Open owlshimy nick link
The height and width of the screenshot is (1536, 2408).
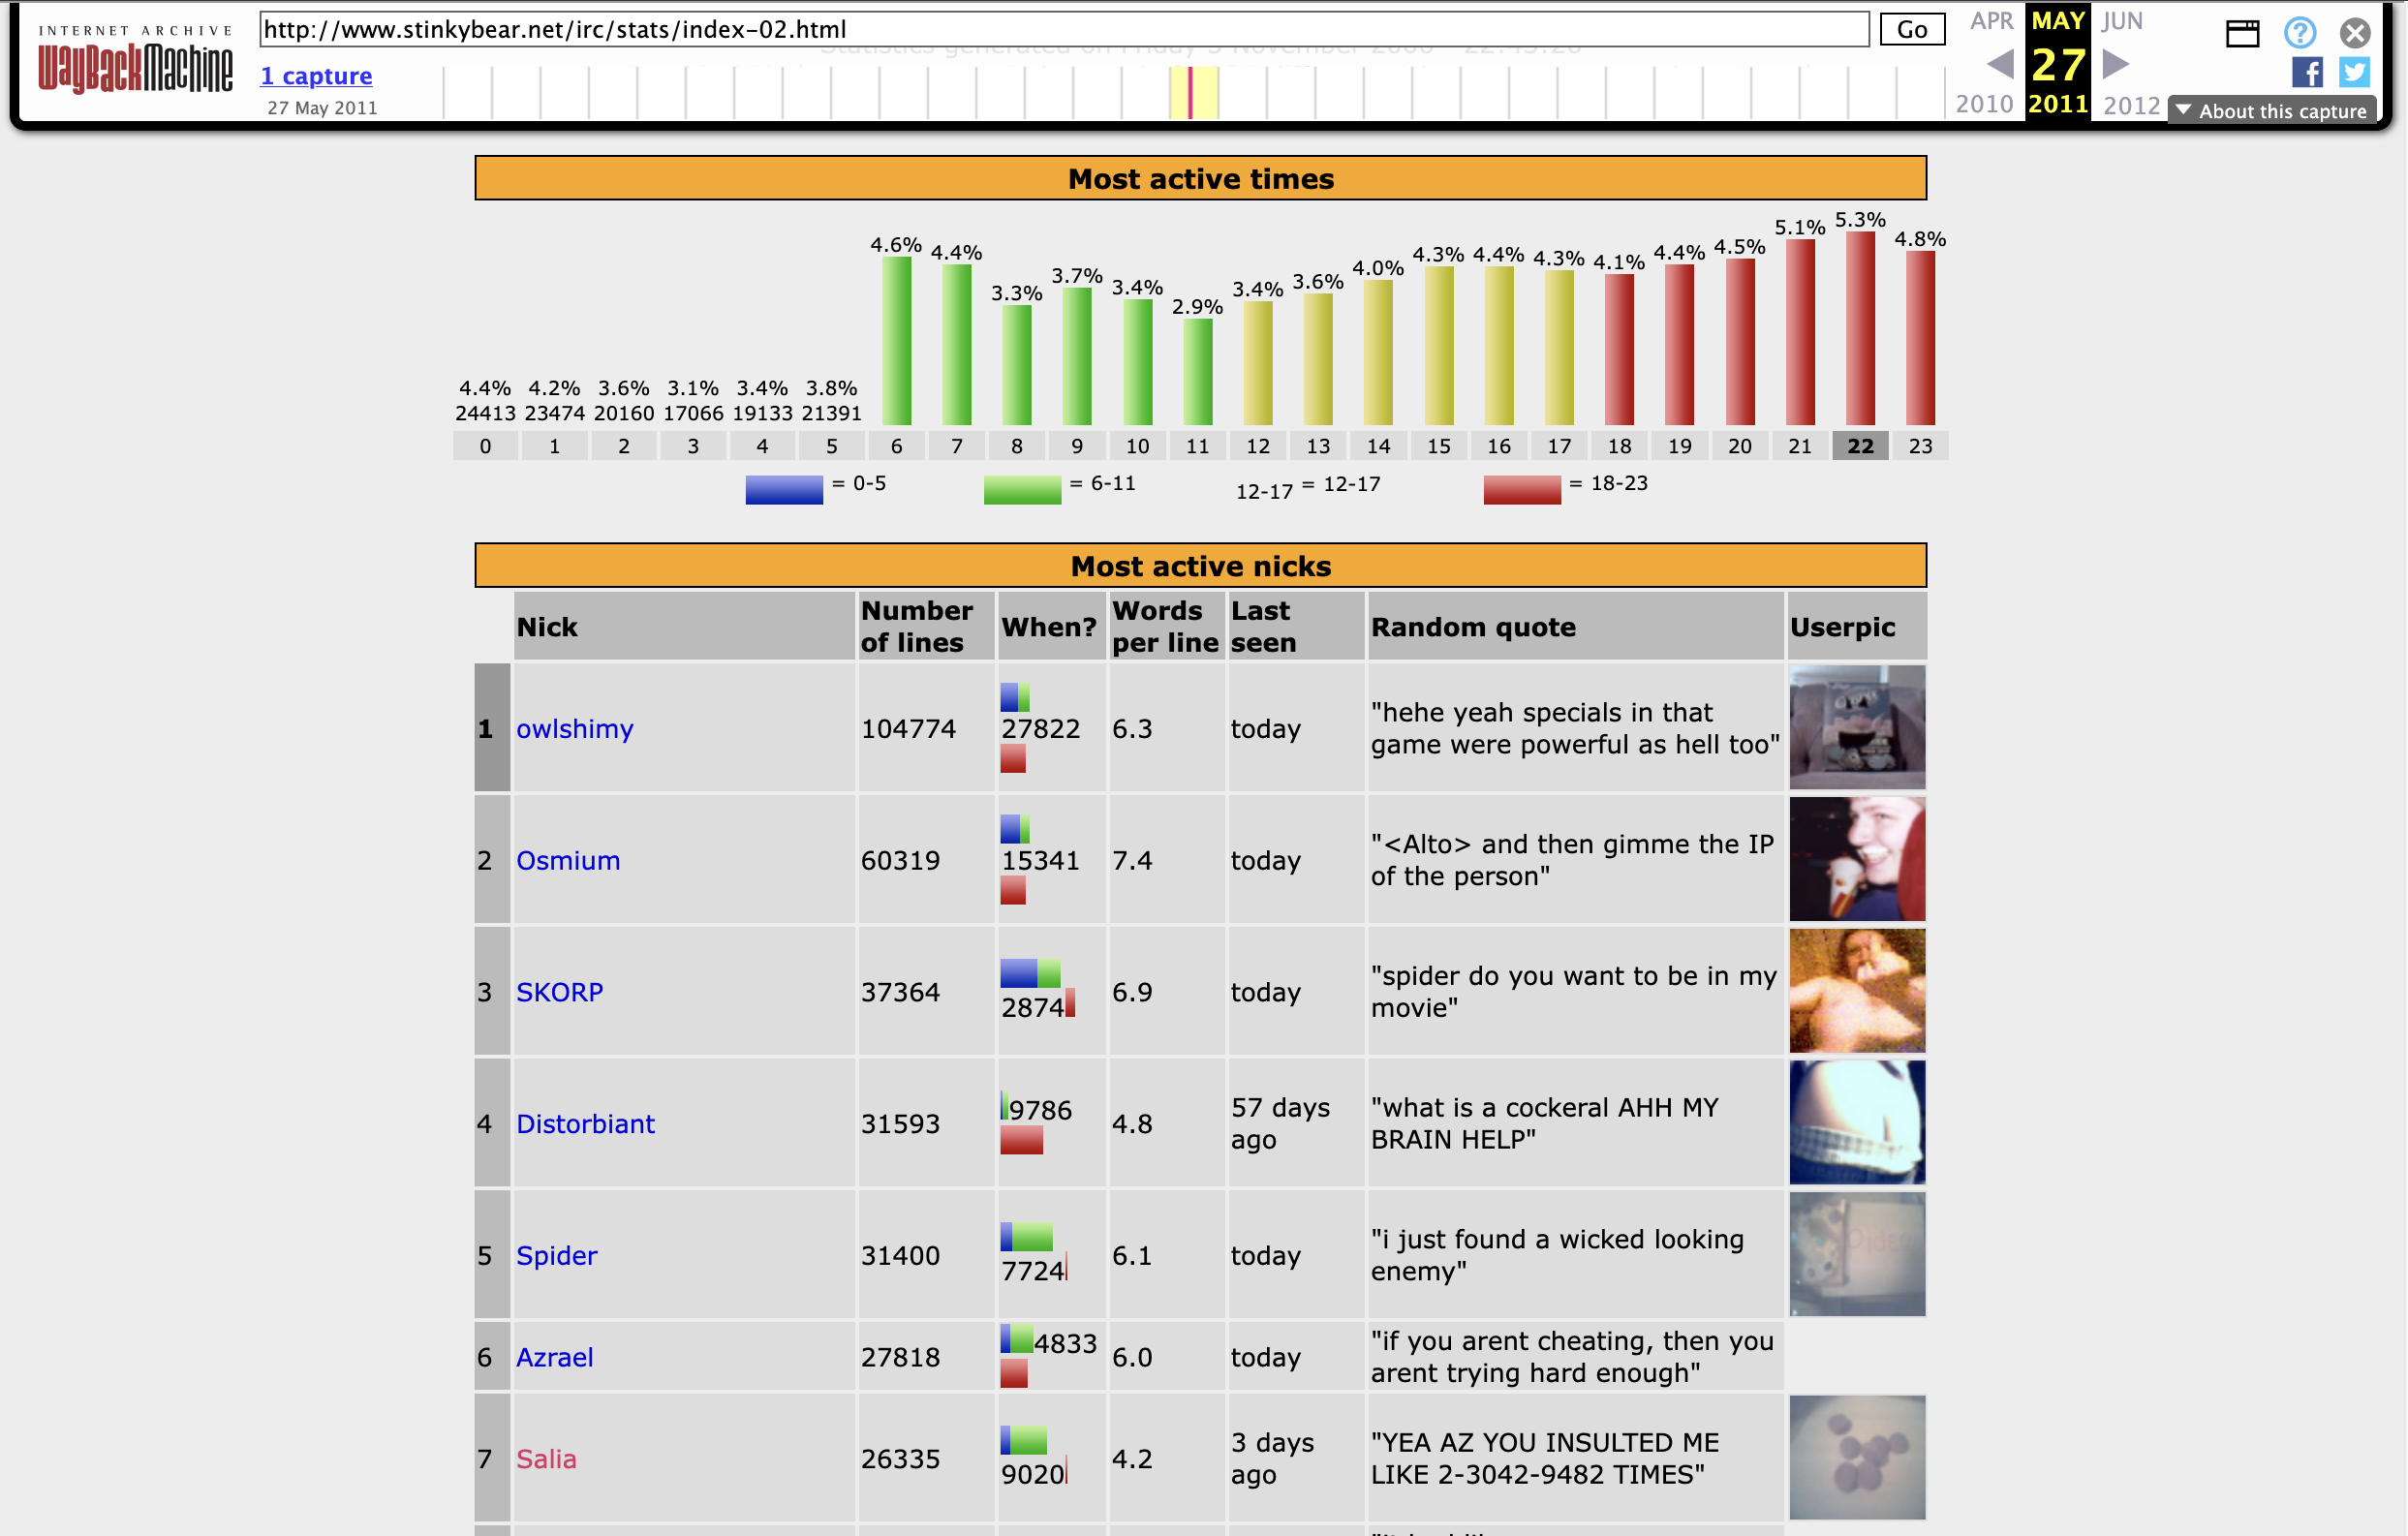(x=575, y=729)
